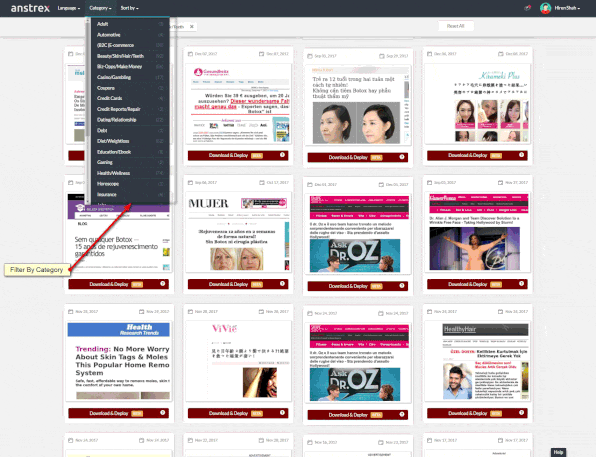596x457 pixels.
Task: Expand the HirenShah user menu
Action: pyautogui.click(x=567, y=8)
